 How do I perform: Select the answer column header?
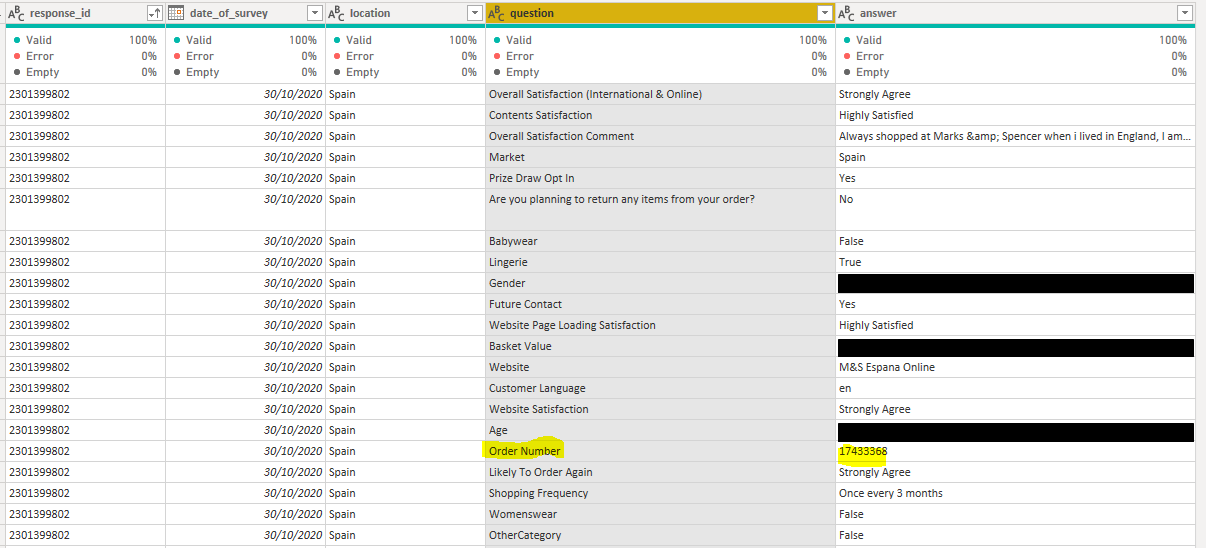click(x=1015, y=13)
